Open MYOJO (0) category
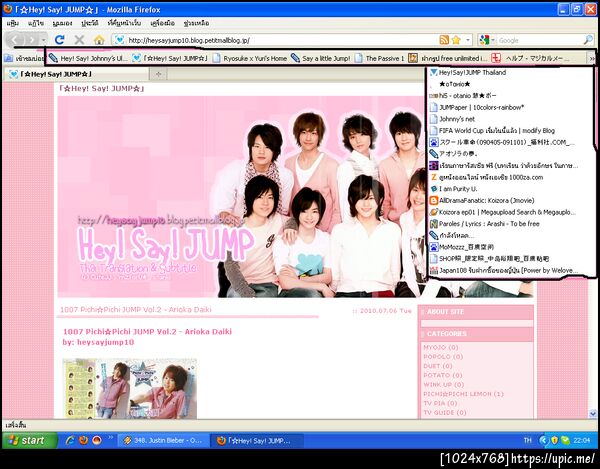The width and height of the screenshot is (600, 469). pos(440,347)
